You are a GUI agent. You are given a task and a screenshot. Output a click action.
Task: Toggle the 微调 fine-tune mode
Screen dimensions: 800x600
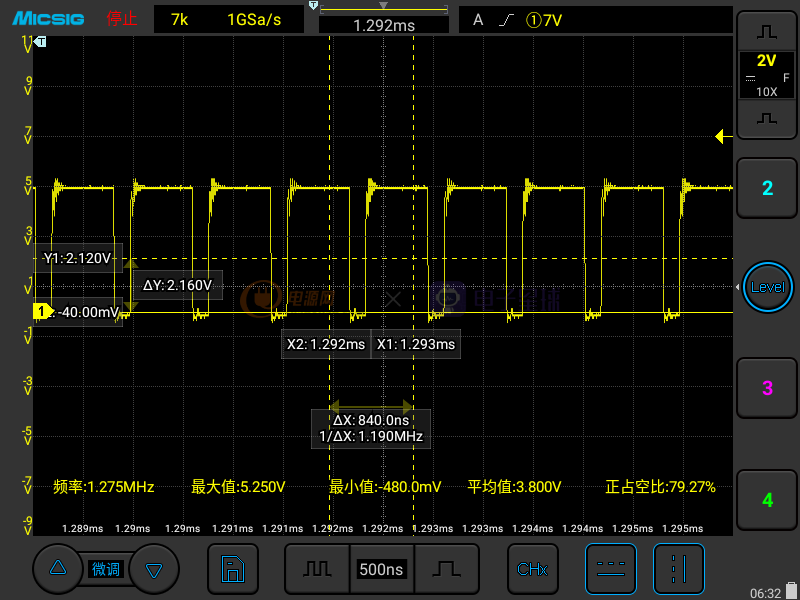(x=106, y=569)
